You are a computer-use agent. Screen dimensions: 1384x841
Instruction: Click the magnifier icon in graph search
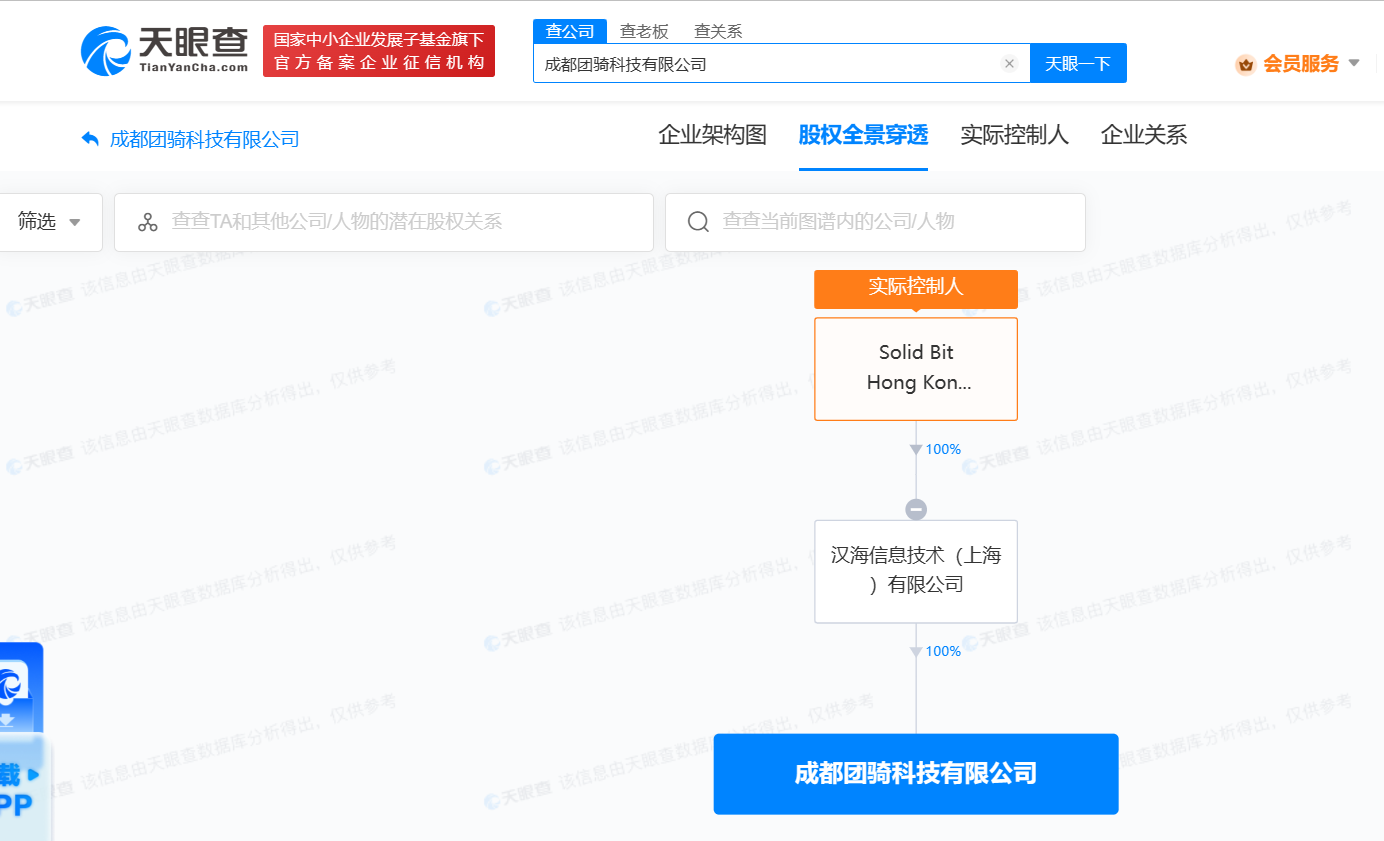click(x=699, y=222)
